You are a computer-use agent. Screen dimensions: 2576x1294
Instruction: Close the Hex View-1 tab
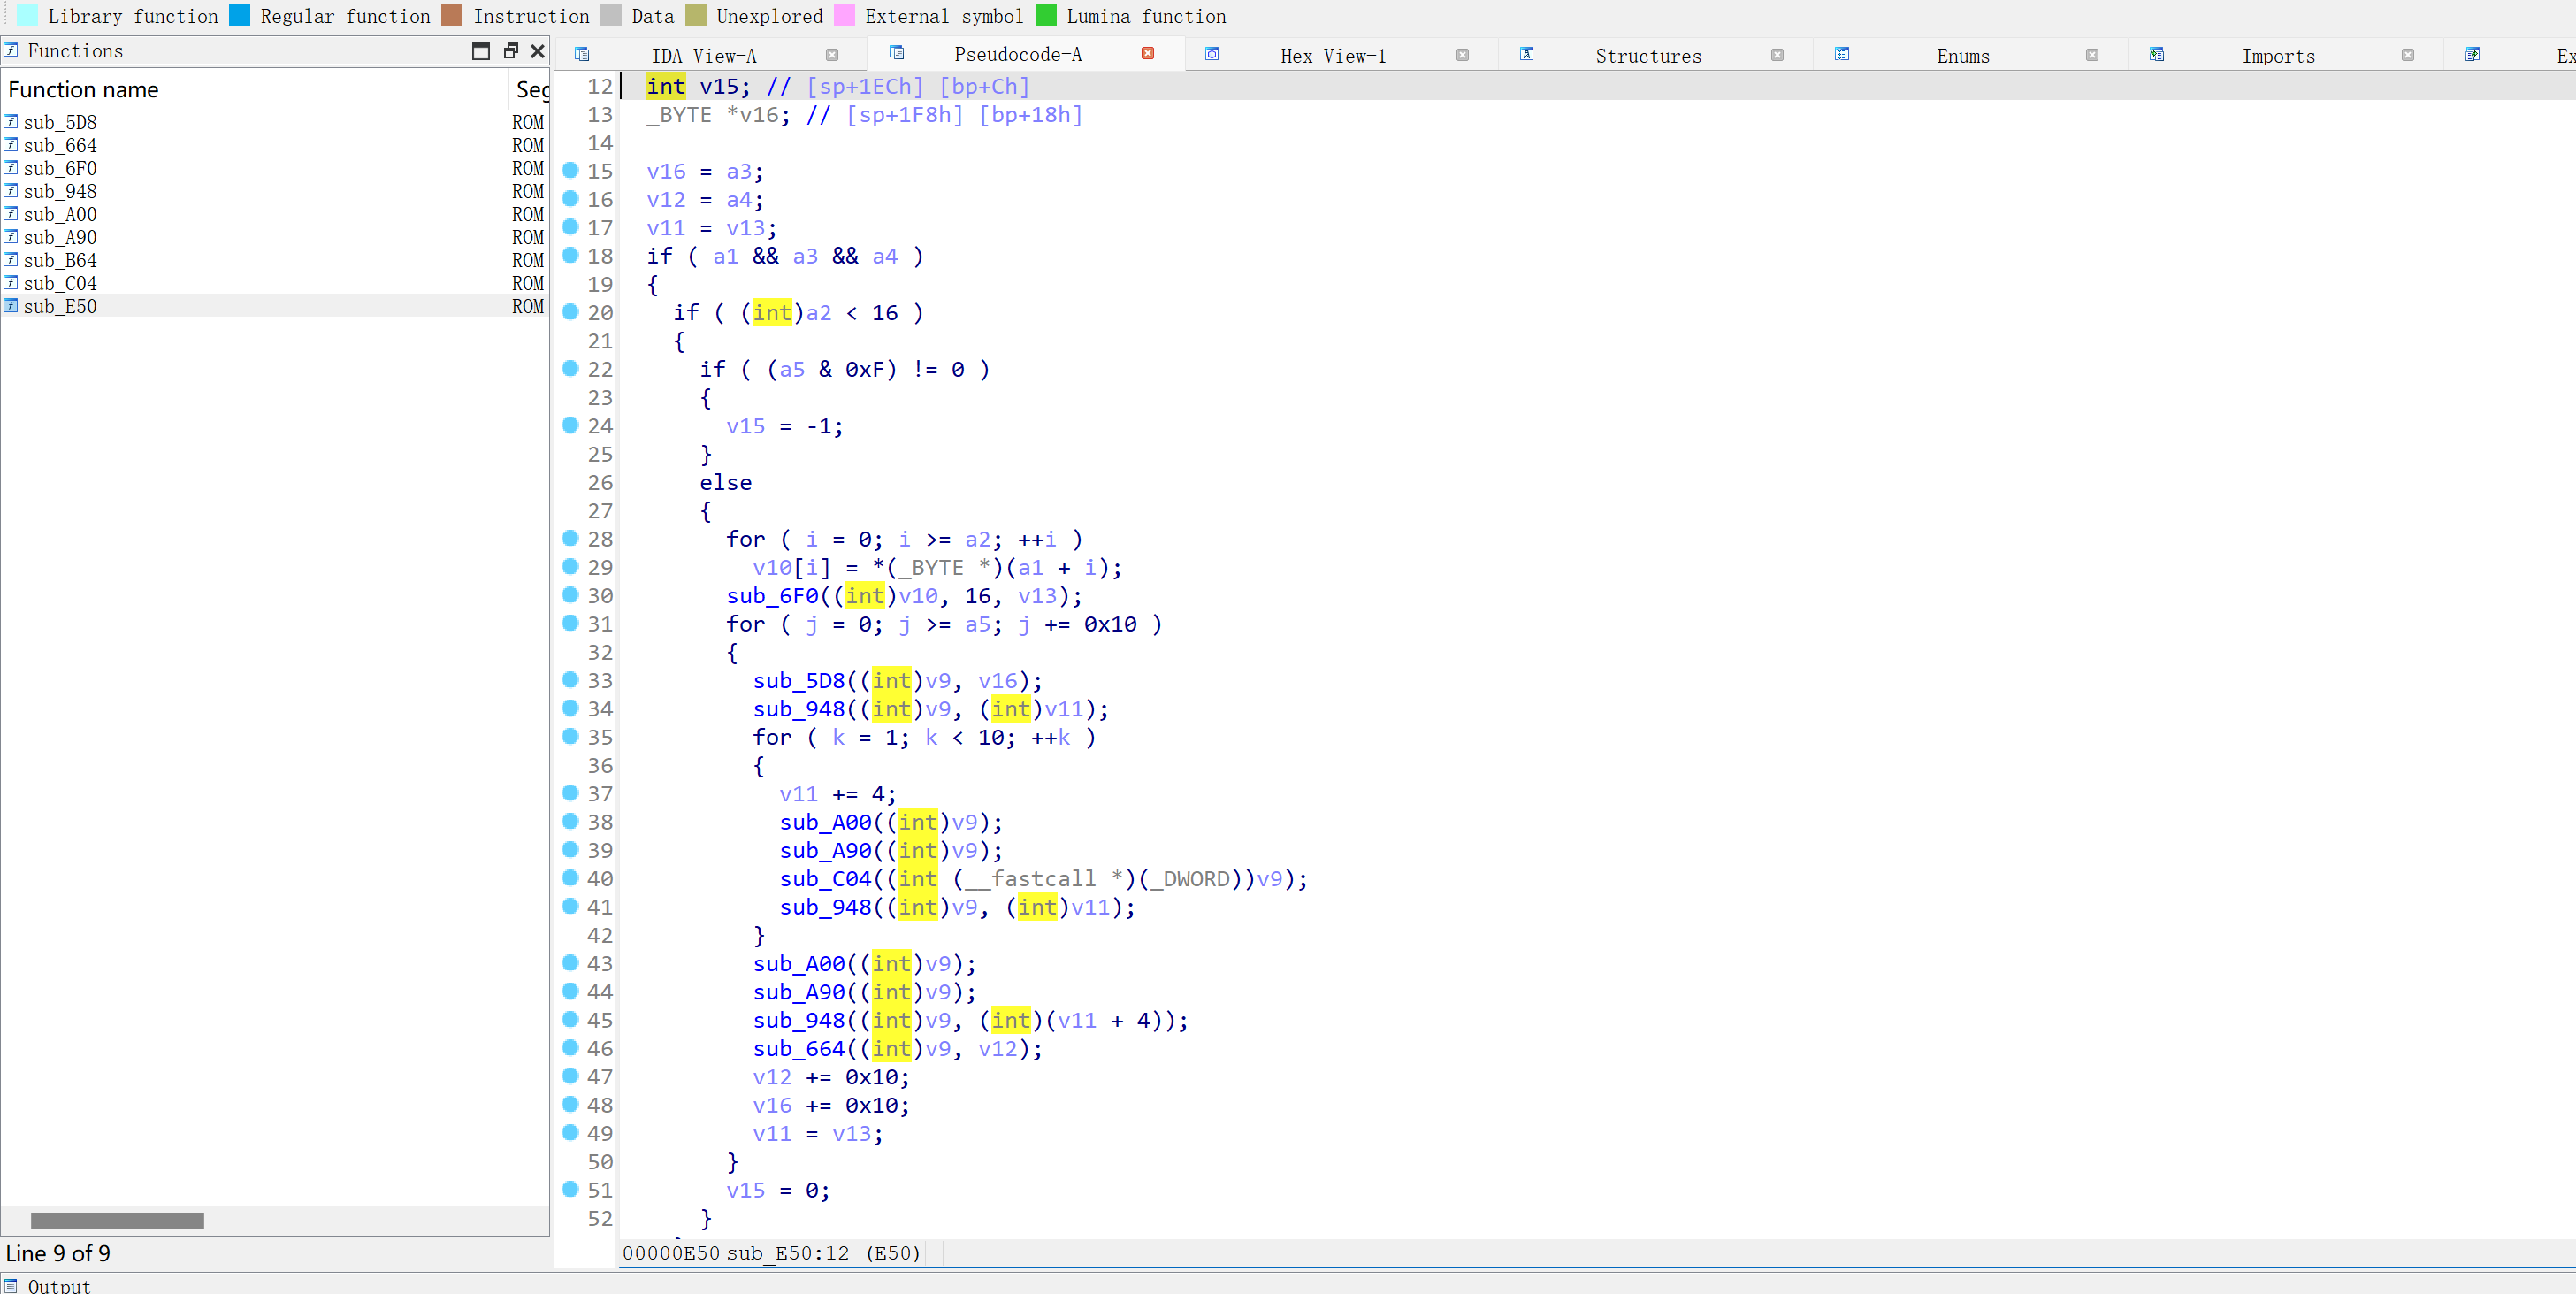[1462, 55]
